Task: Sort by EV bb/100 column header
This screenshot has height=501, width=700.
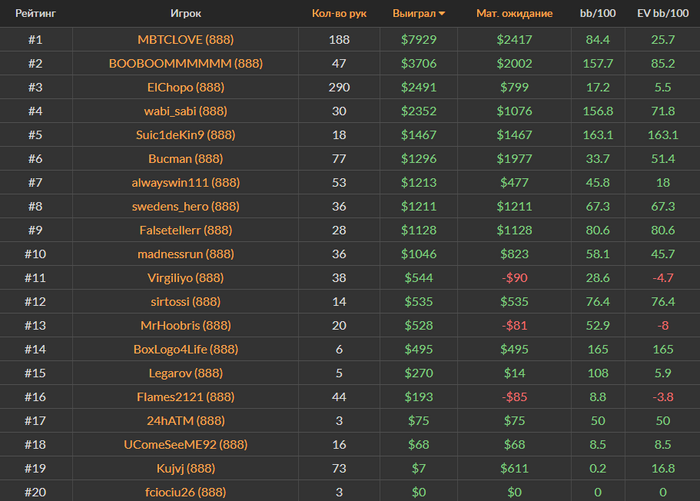Action: 662,14
